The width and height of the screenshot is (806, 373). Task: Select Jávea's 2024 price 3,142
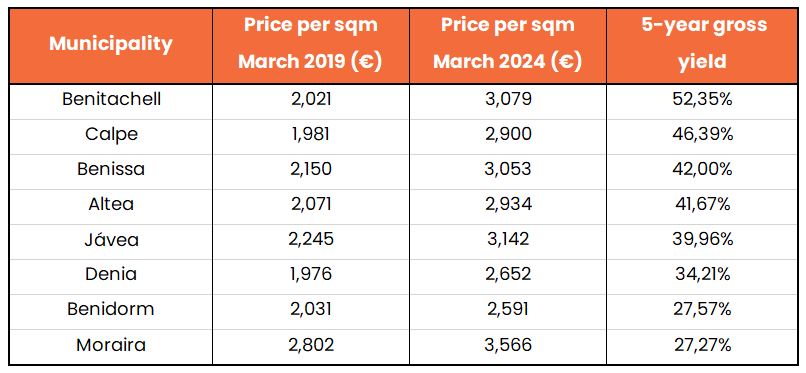(508, 239)
